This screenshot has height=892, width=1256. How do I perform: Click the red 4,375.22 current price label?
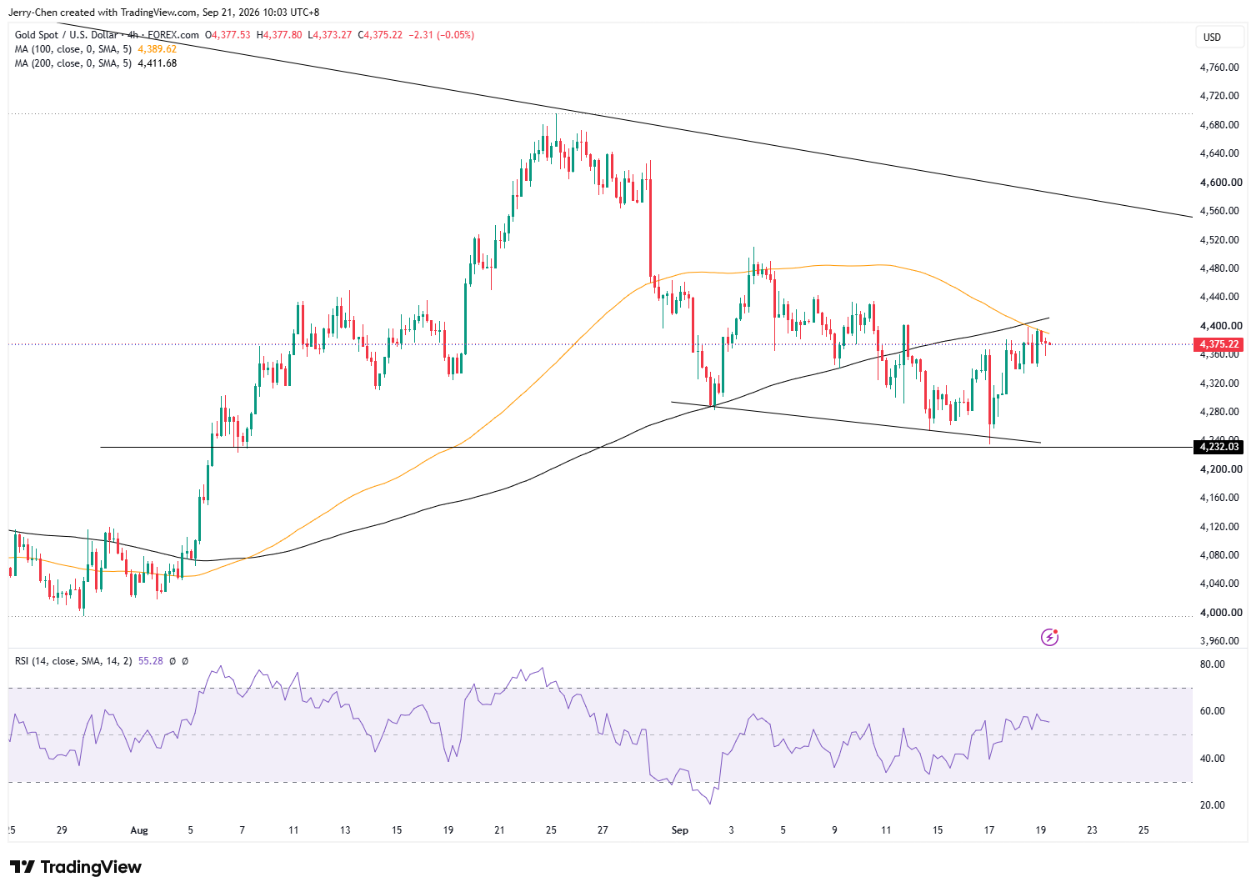(1217, 344)
